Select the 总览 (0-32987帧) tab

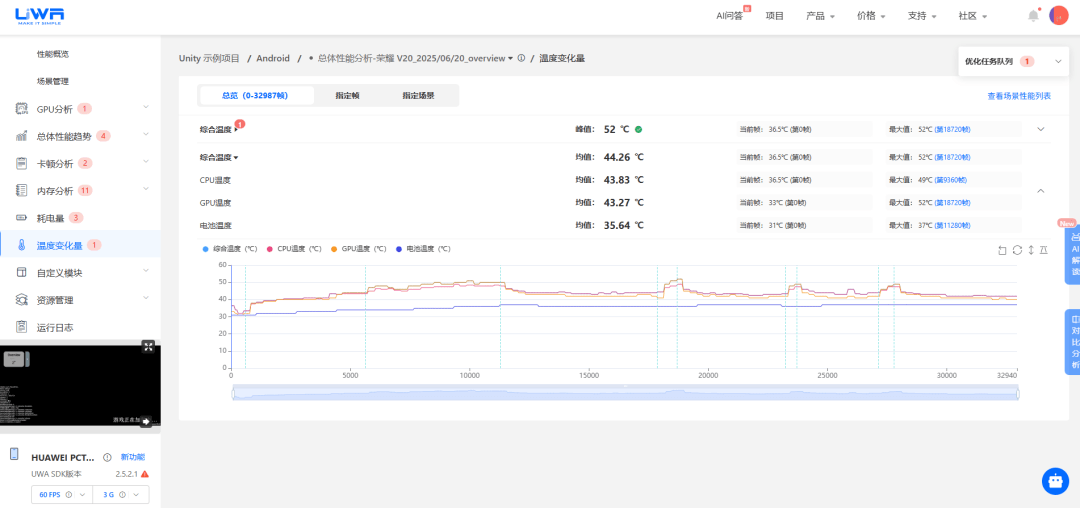[x=256, y=96]
